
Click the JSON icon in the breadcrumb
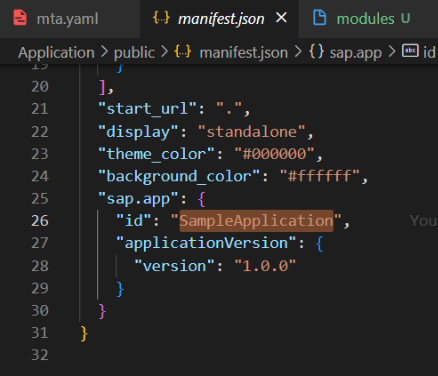[183, 52]
